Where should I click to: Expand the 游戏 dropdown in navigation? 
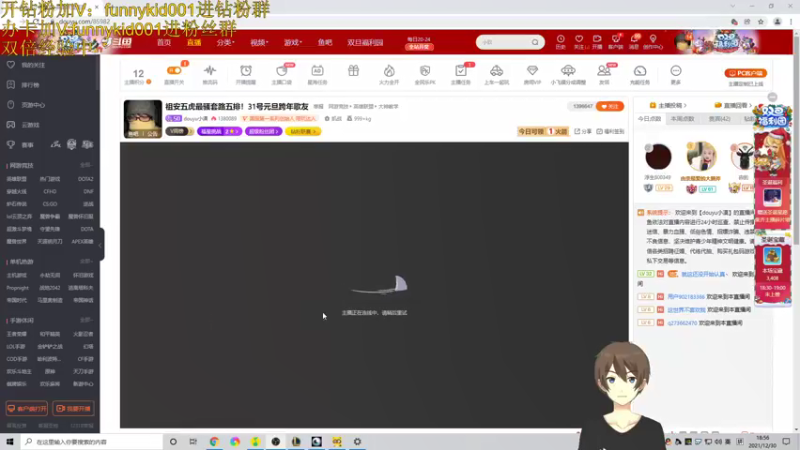[x=293, y=42]
